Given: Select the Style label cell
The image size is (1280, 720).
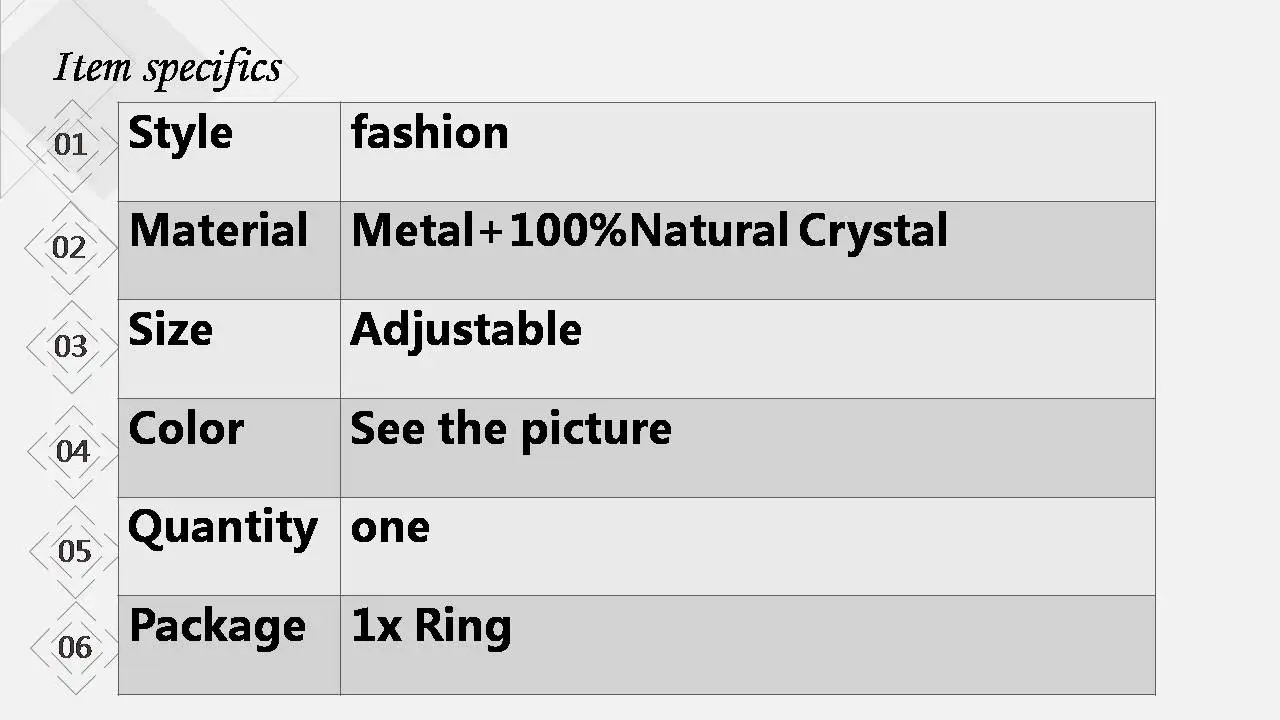Looking at the screenshot, I should [229, 151].
